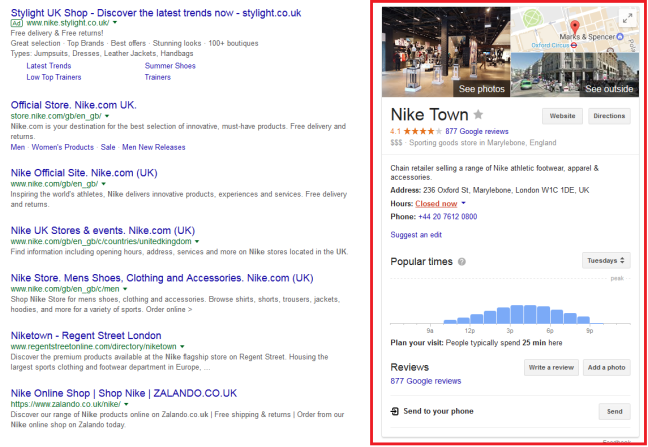This screenshot has height=447, width=648.
Task: Open arrow beside www.nike.com/gb/en_gb/c/men
Action: (125, 289)
